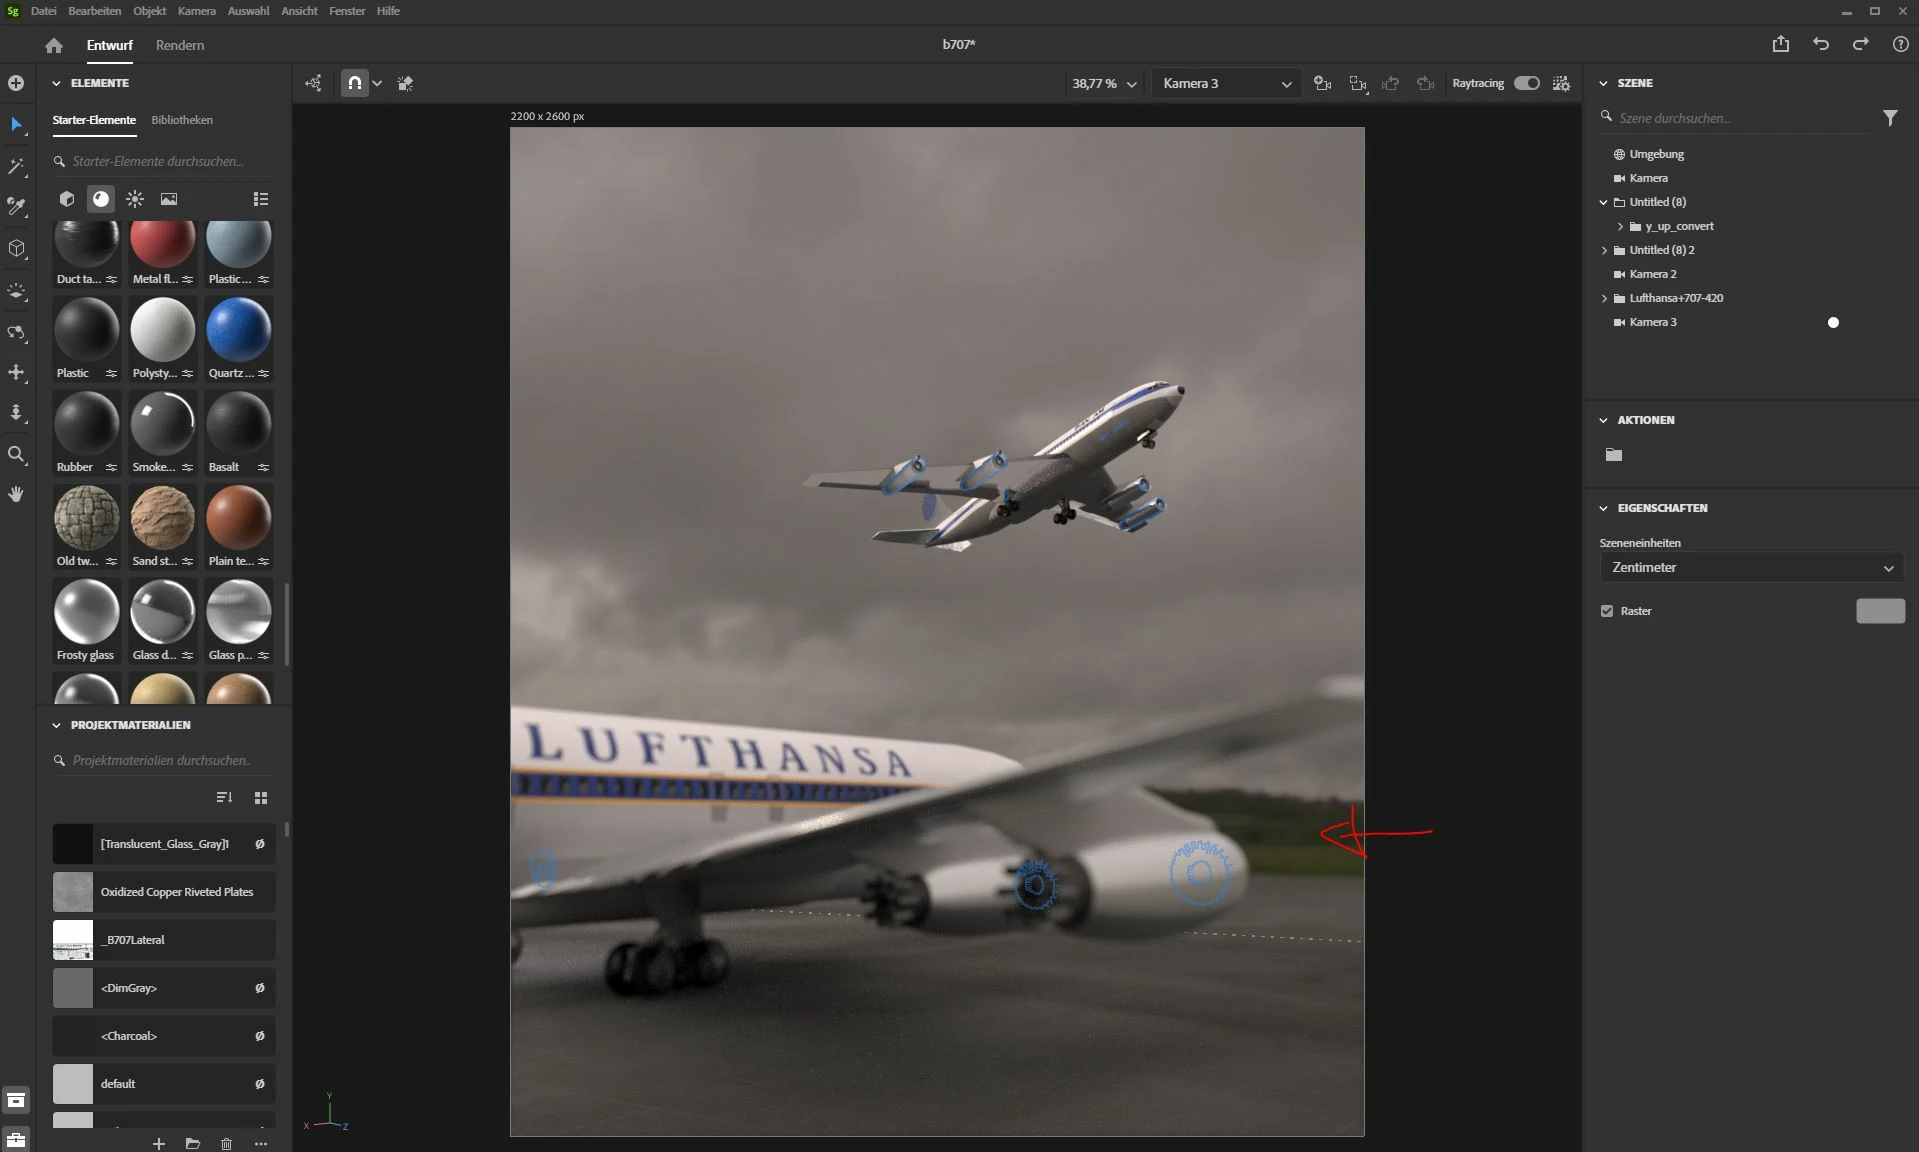Add a new project material
The image size is (1919, 1152).
click(x=159, y=1143)
